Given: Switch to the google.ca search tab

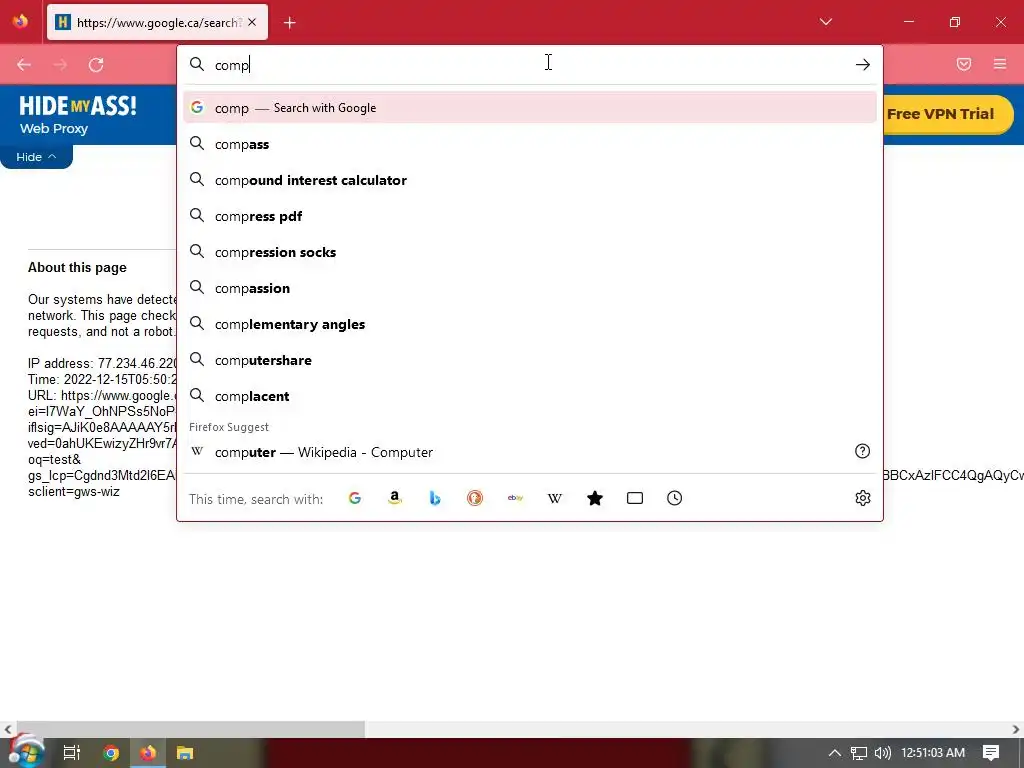Looking at the screenshot, I should coord(157,22).
